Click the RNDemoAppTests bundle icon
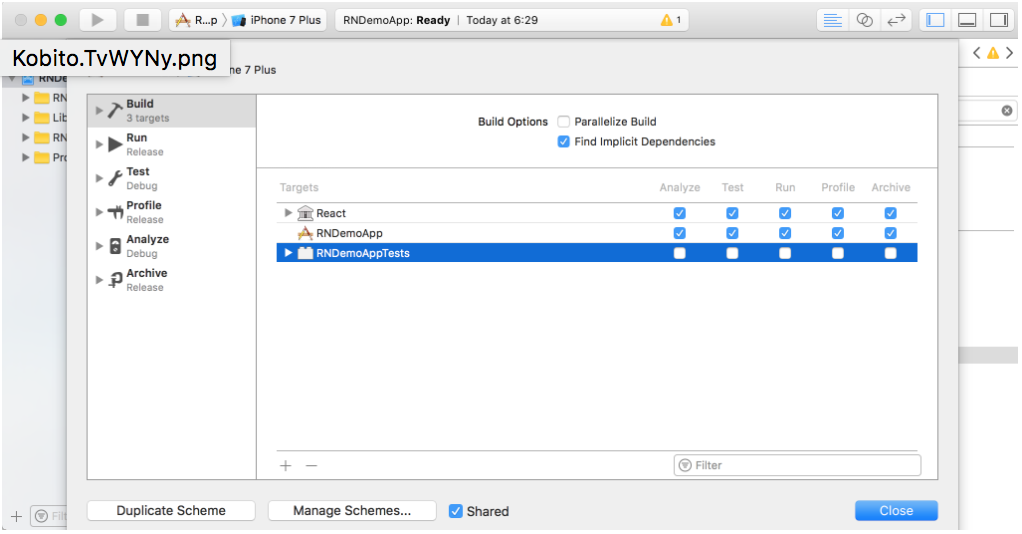Viewport: 1022px width, 534px height. click(305, 252)
